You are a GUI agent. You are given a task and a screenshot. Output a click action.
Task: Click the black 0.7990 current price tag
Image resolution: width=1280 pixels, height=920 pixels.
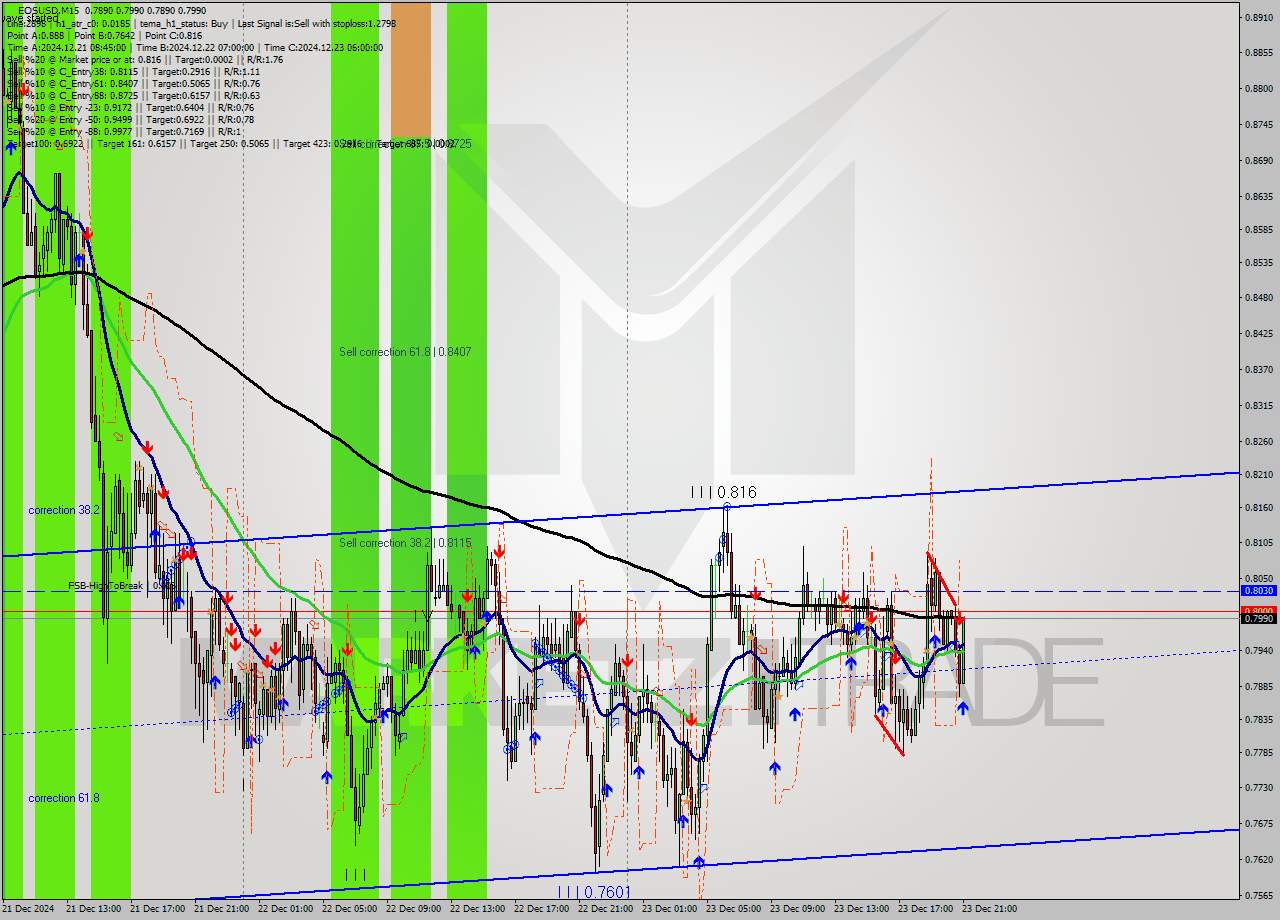click(1258, 619)
